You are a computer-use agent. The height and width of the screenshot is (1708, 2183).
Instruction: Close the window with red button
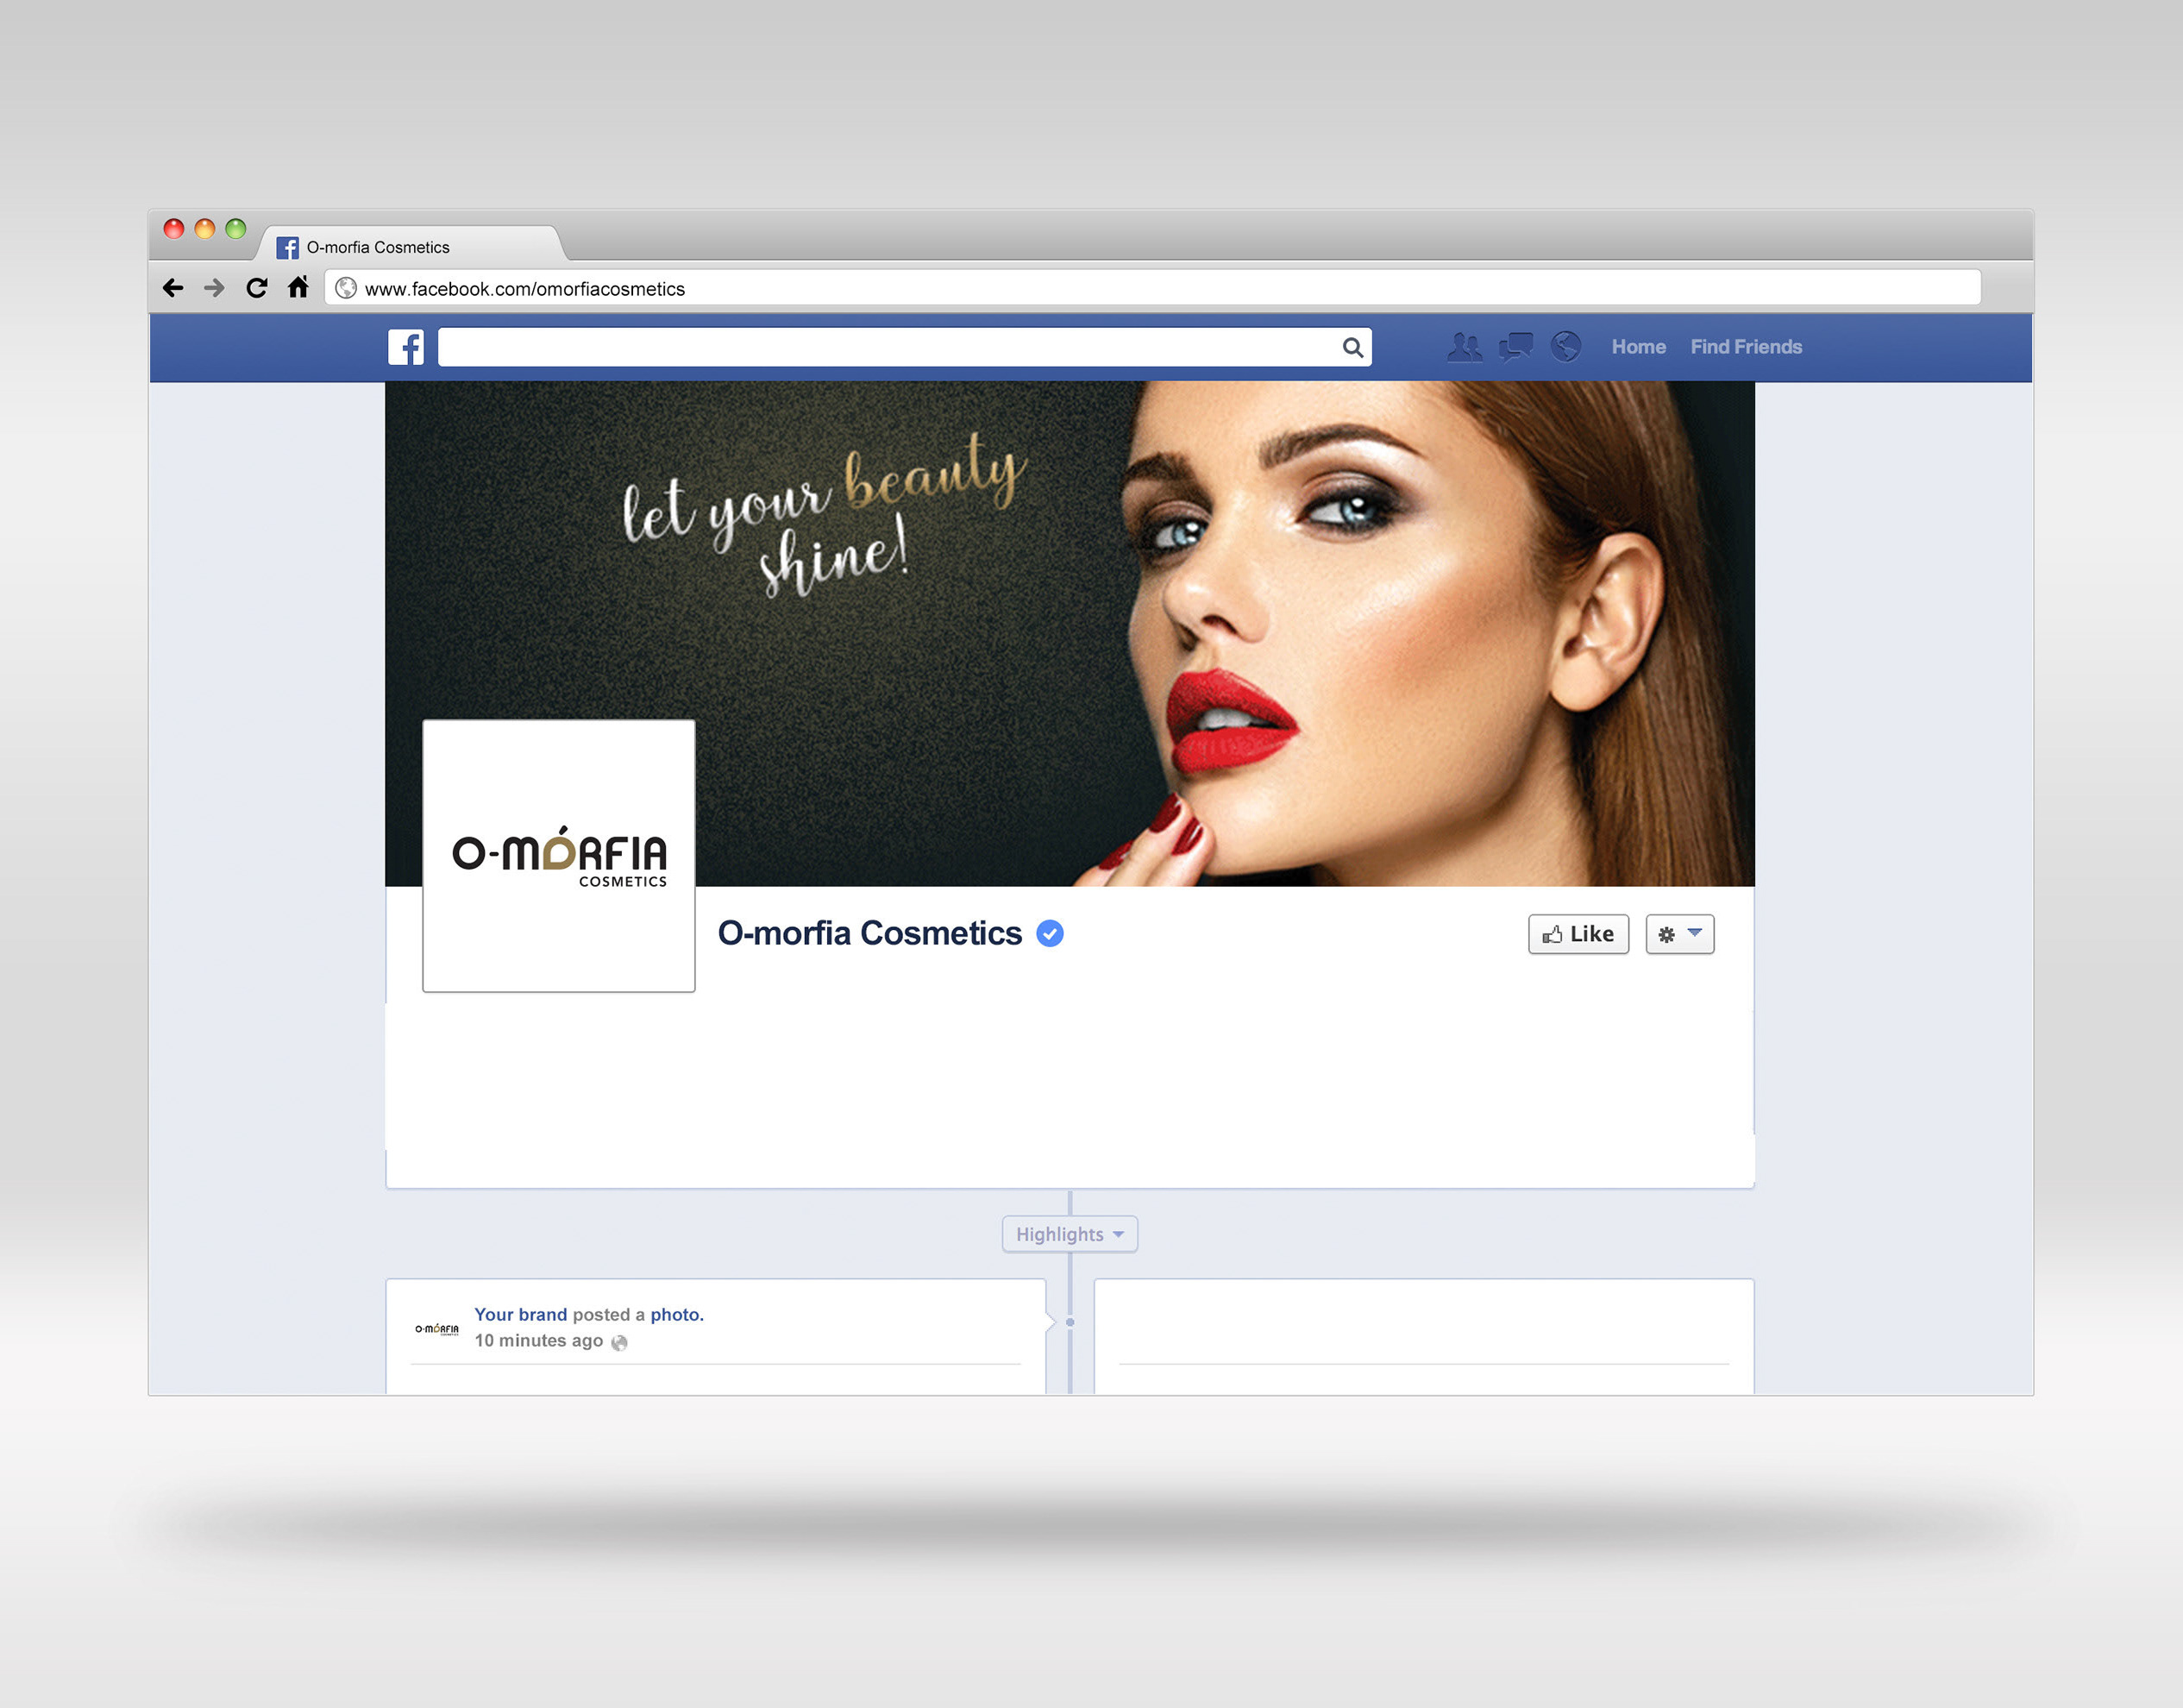pos(174,229)
